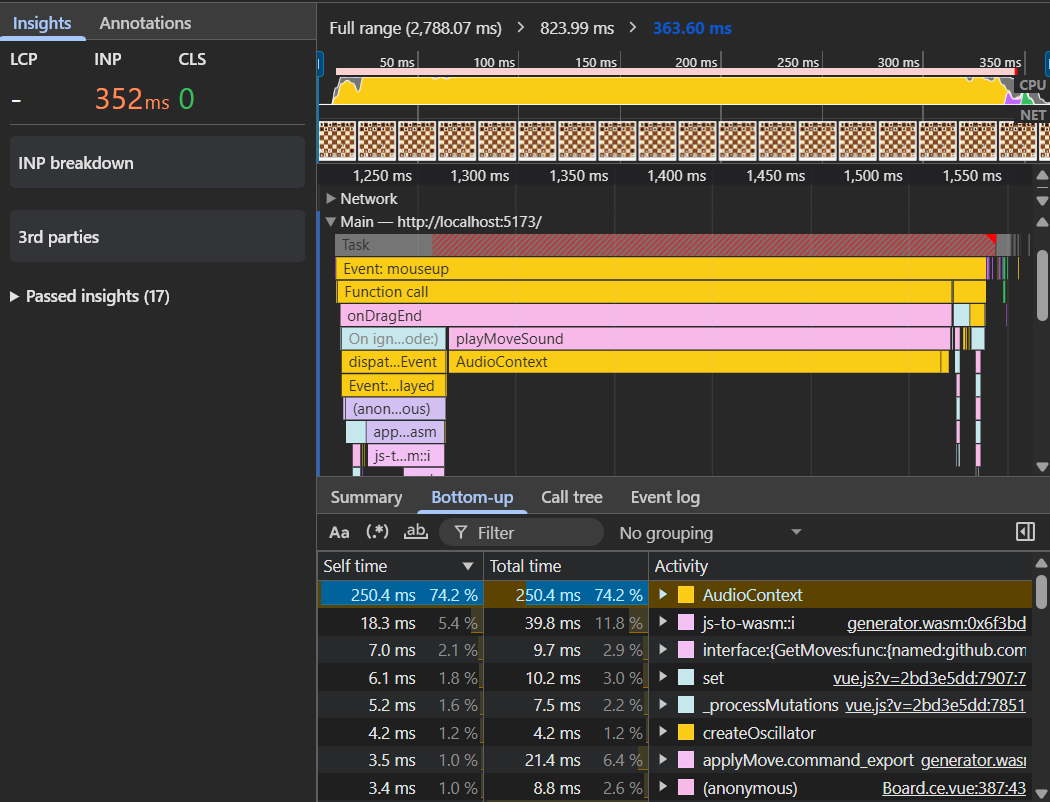1050x802 pixels.
Task: Toggle regular expression filter option
Action: click(377, 533)
